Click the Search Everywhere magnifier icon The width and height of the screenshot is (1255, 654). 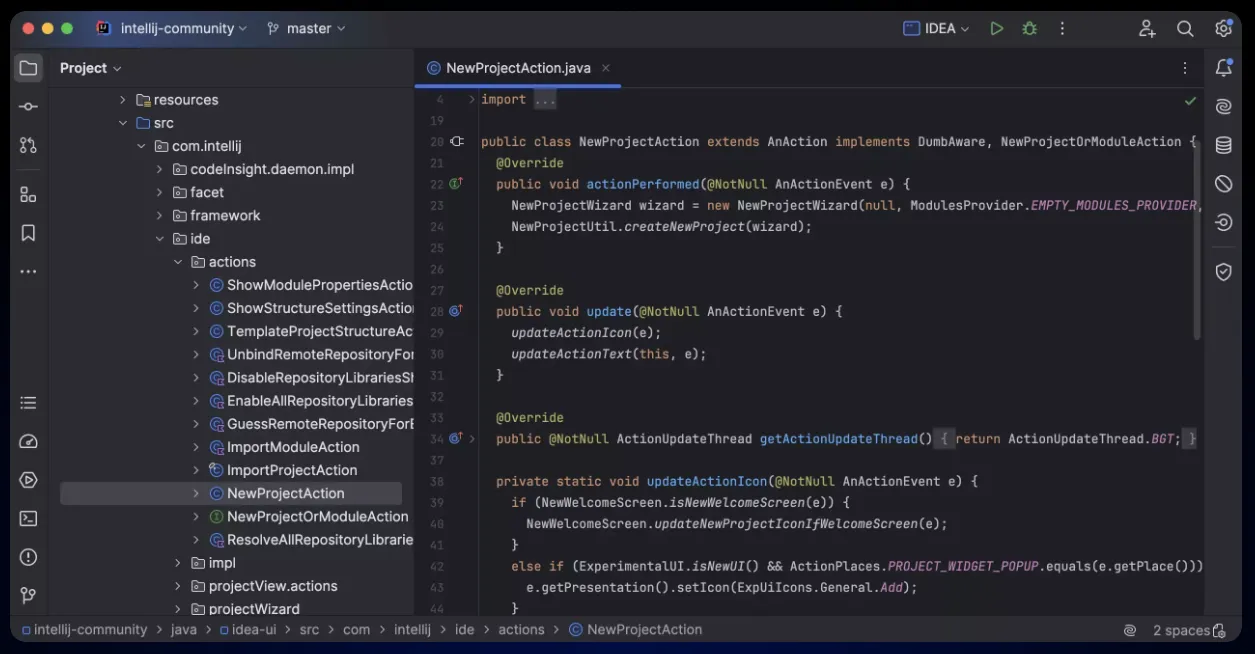coord(1185,29)
